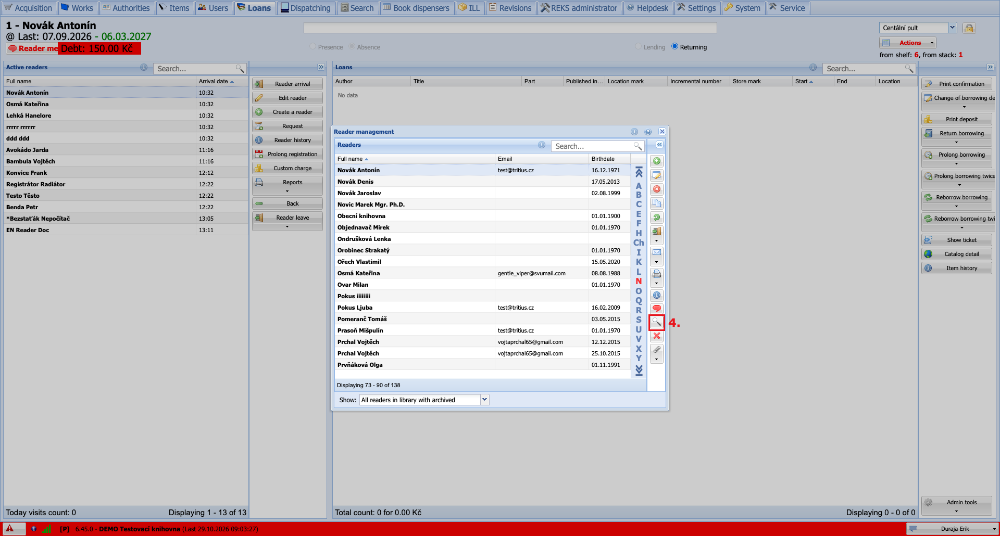This screenshot has width=1000, height=536.
Task: Click the padlock icon beside Centrální pult
Action: 969,28
